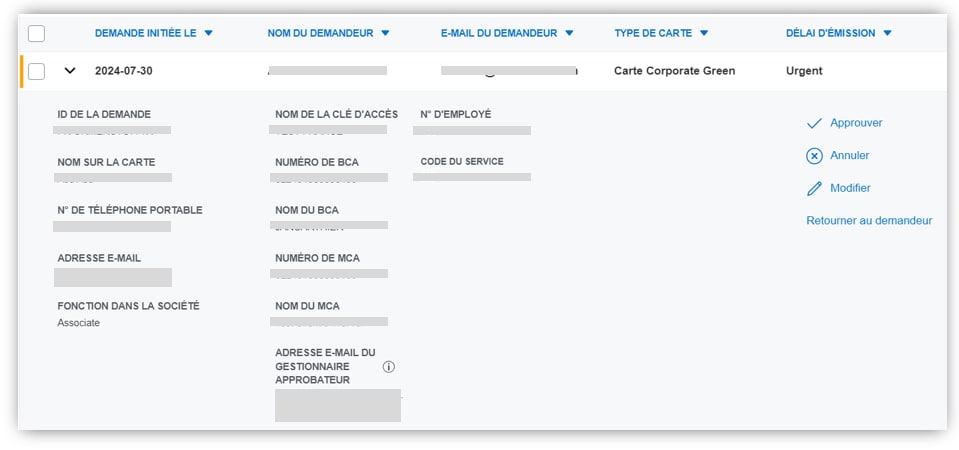
Task: Click the Approuver link text
Action: [x=856, y=123]
